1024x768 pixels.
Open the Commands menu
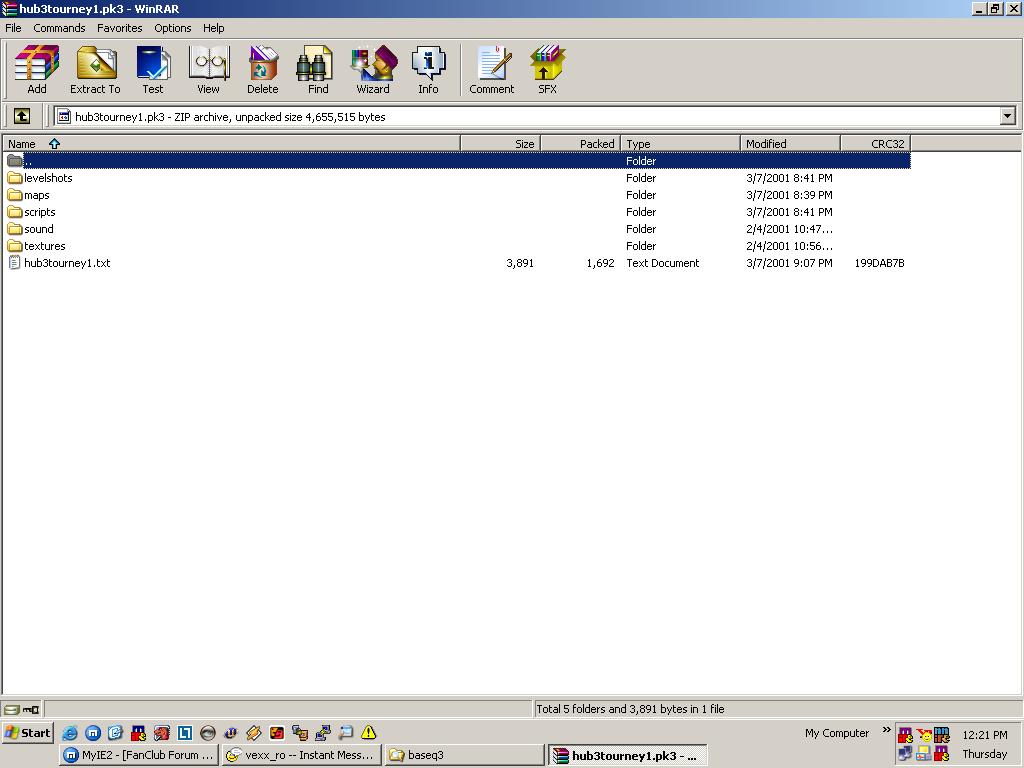tap(59, 28)
